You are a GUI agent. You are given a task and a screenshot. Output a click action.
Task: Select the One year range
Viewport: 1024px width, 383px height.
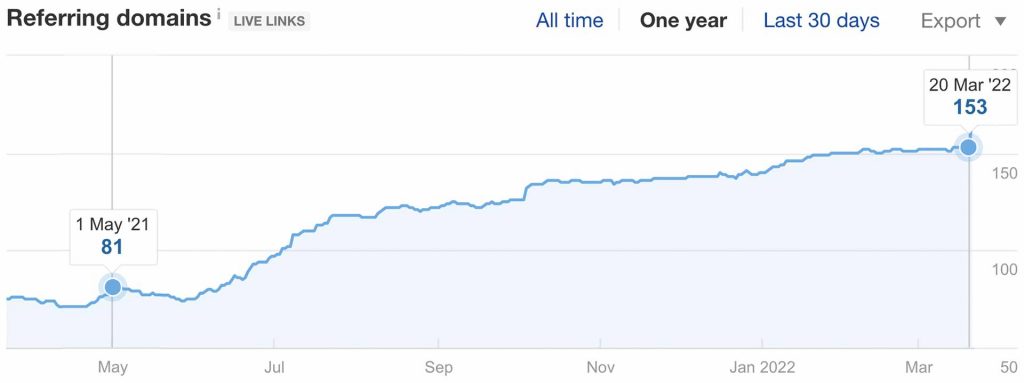(683, 20)
